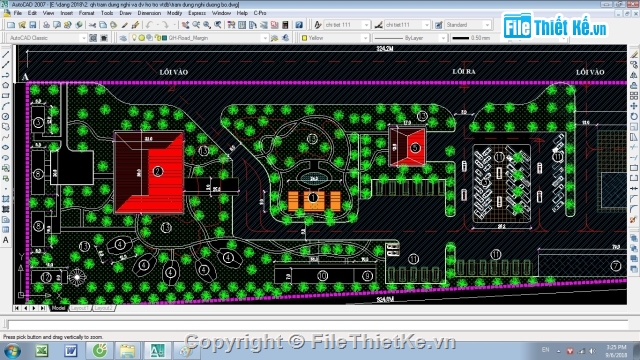This screenshot has height=360, width=640.
Task: Click the command line input area
Action: click(x=317, y=325)
